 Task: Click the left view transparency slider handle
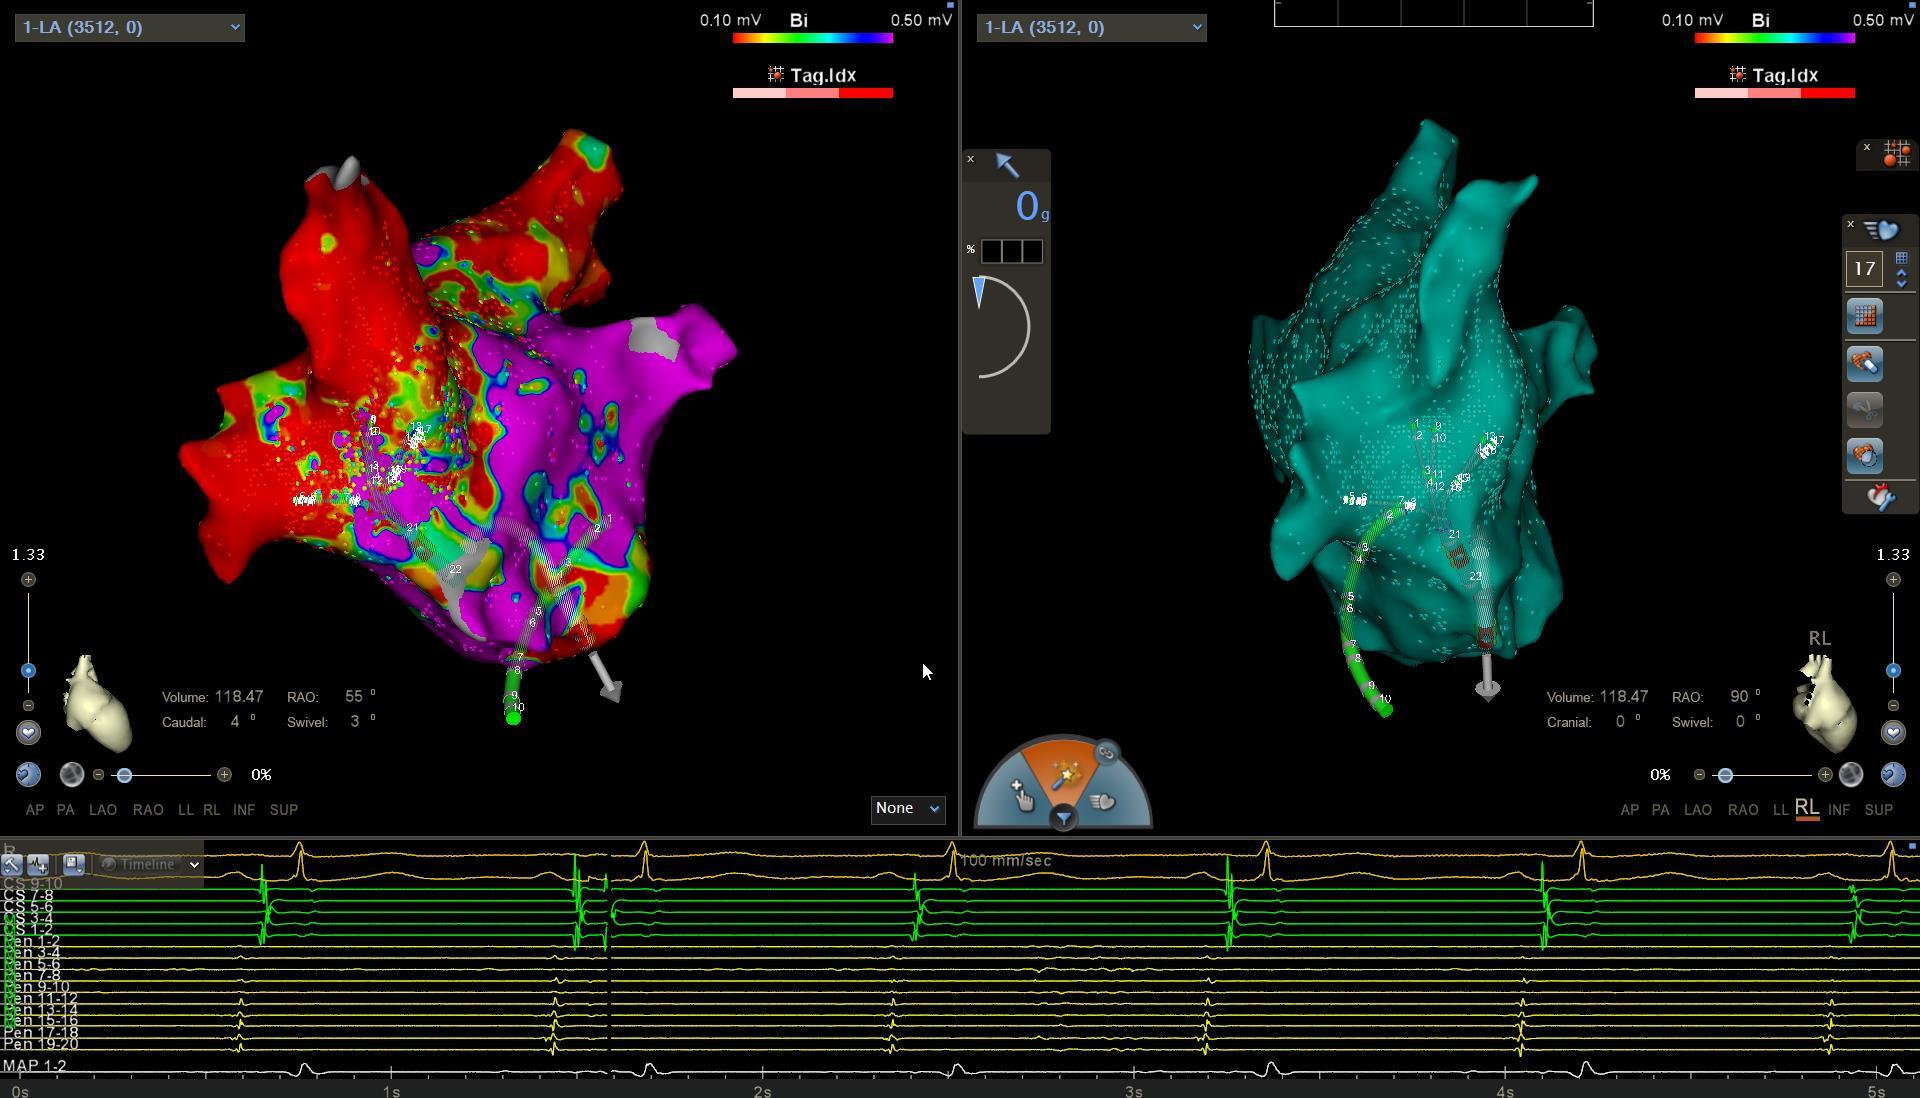pyautogui.click(x=124, y=775)
